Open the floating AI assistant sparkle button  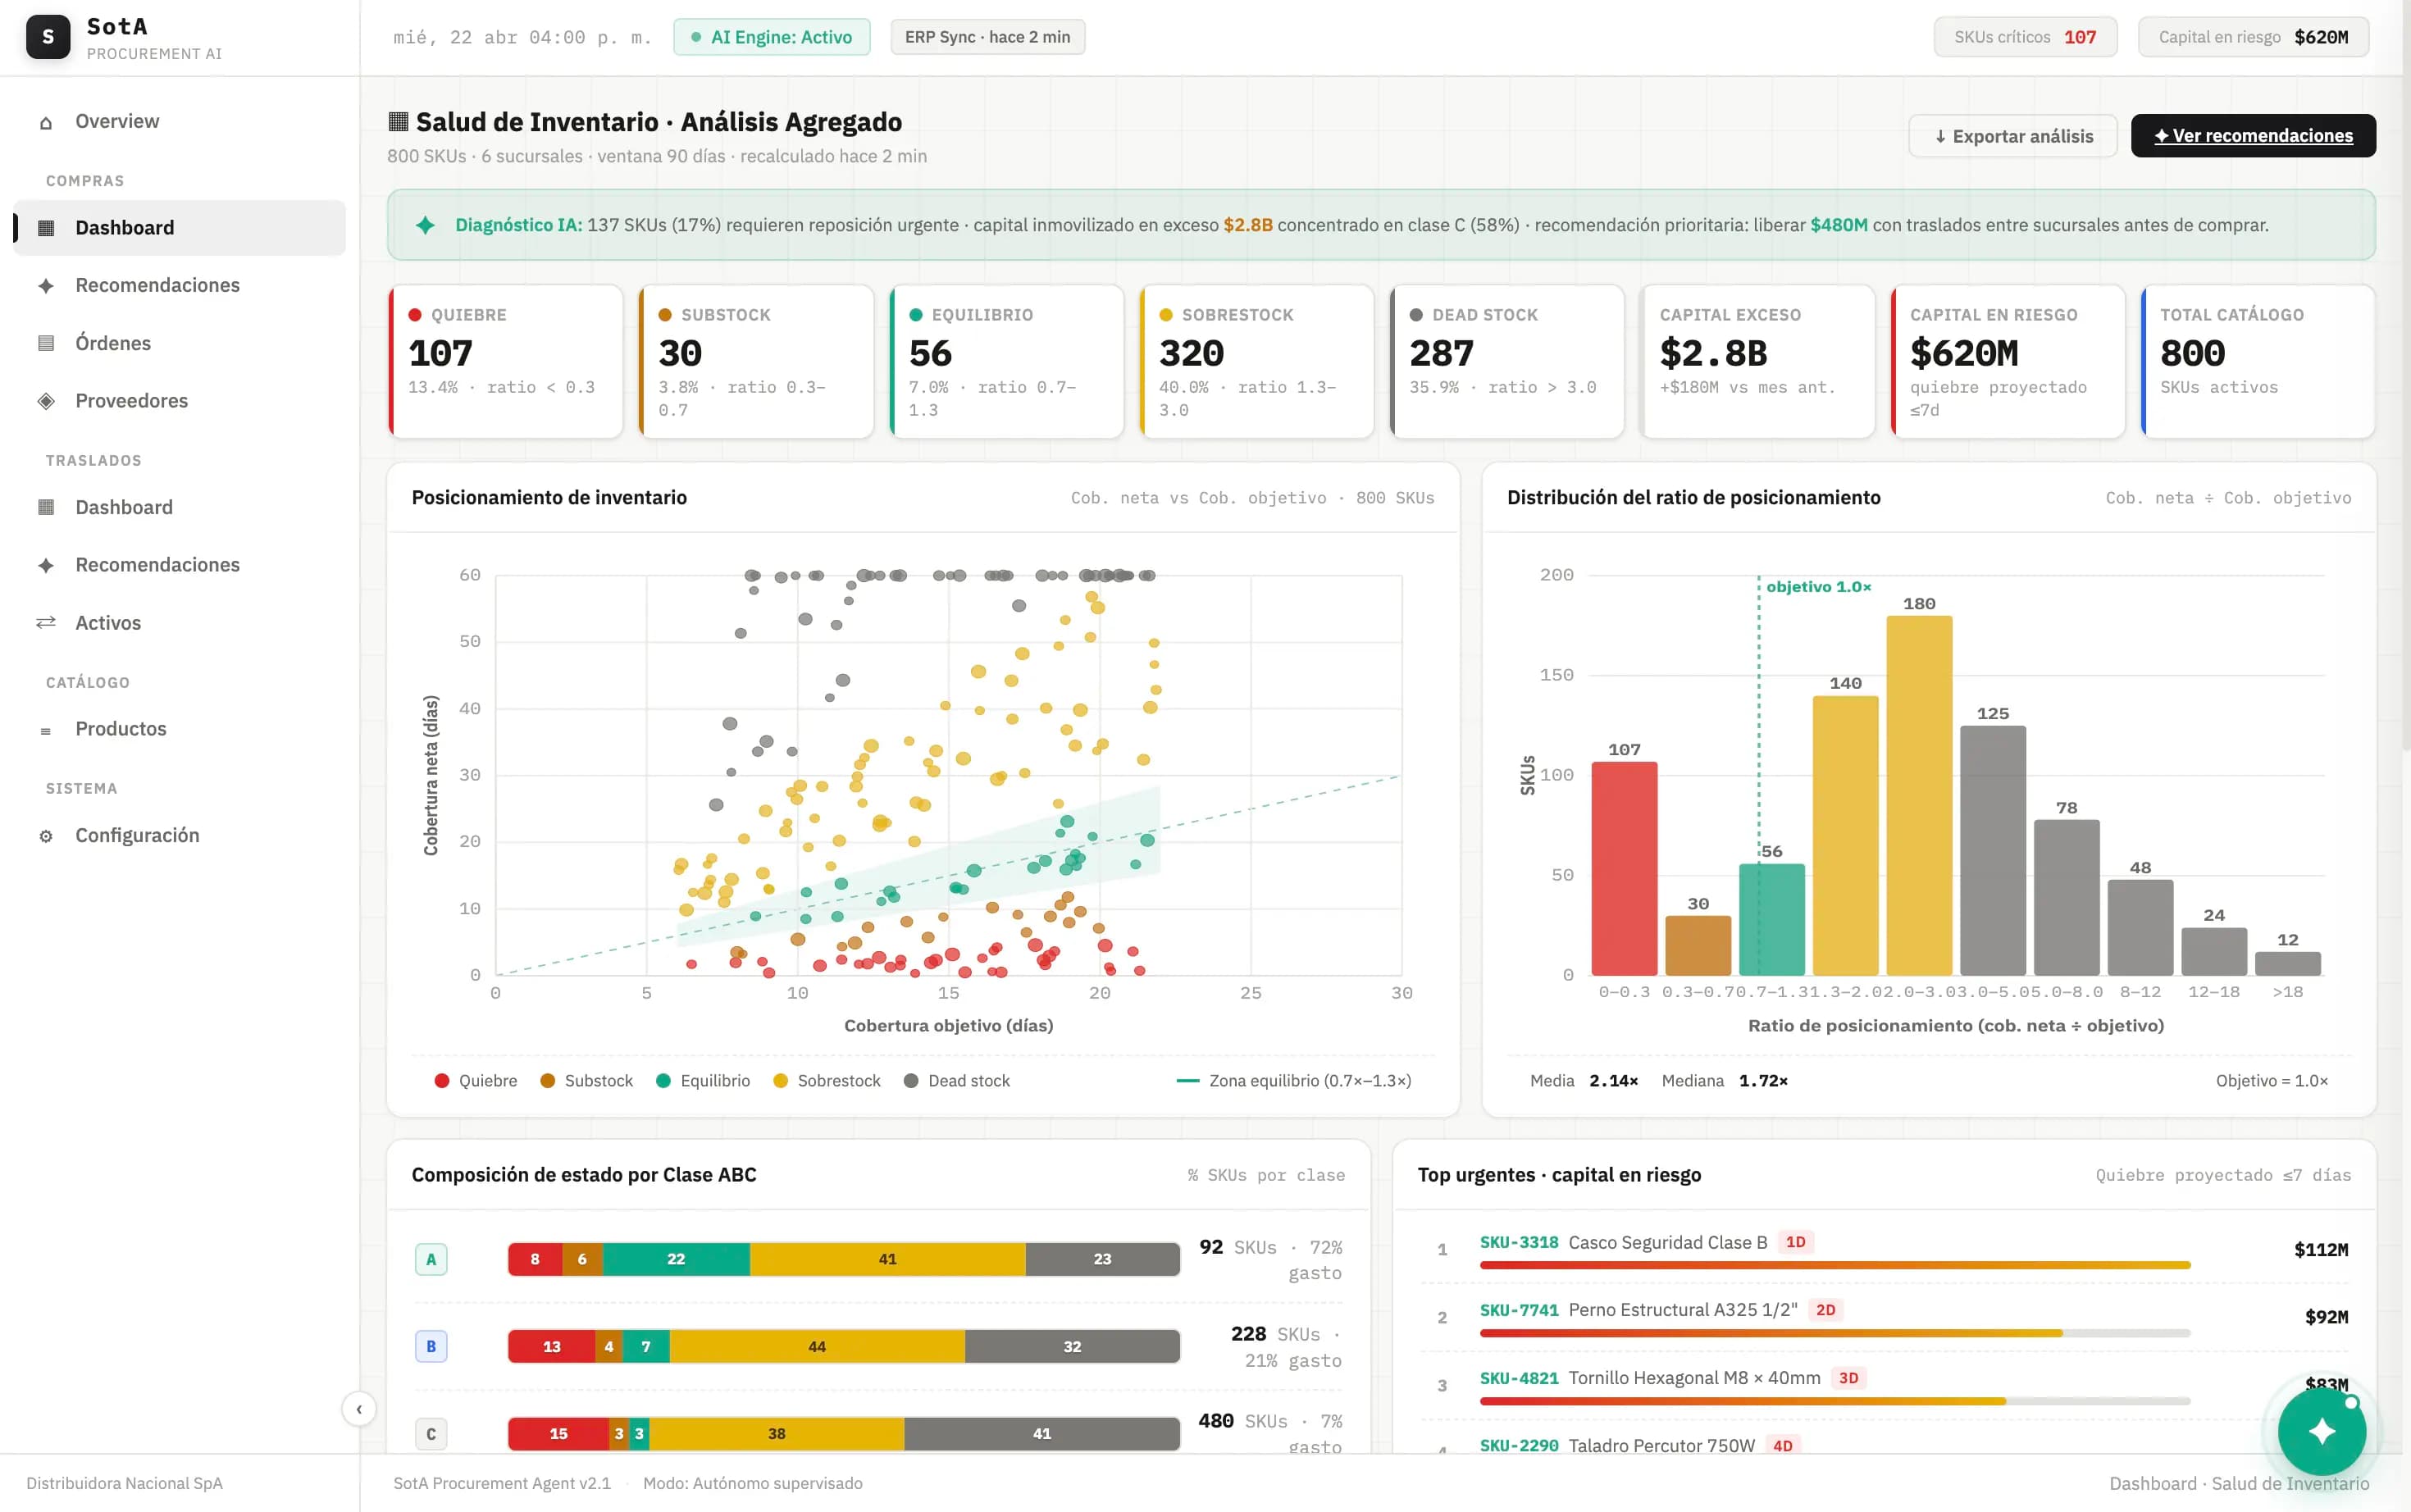click(2321, 1431)
